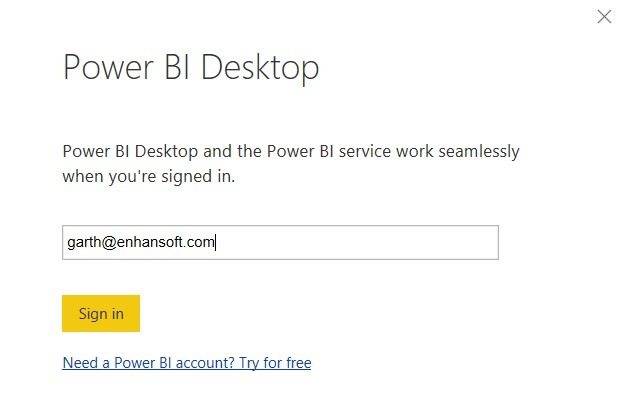Focus the email address input field
Image resolution: width=624 pixels, height=416 pixels.
pyautogui.click(x=280, y=242)
